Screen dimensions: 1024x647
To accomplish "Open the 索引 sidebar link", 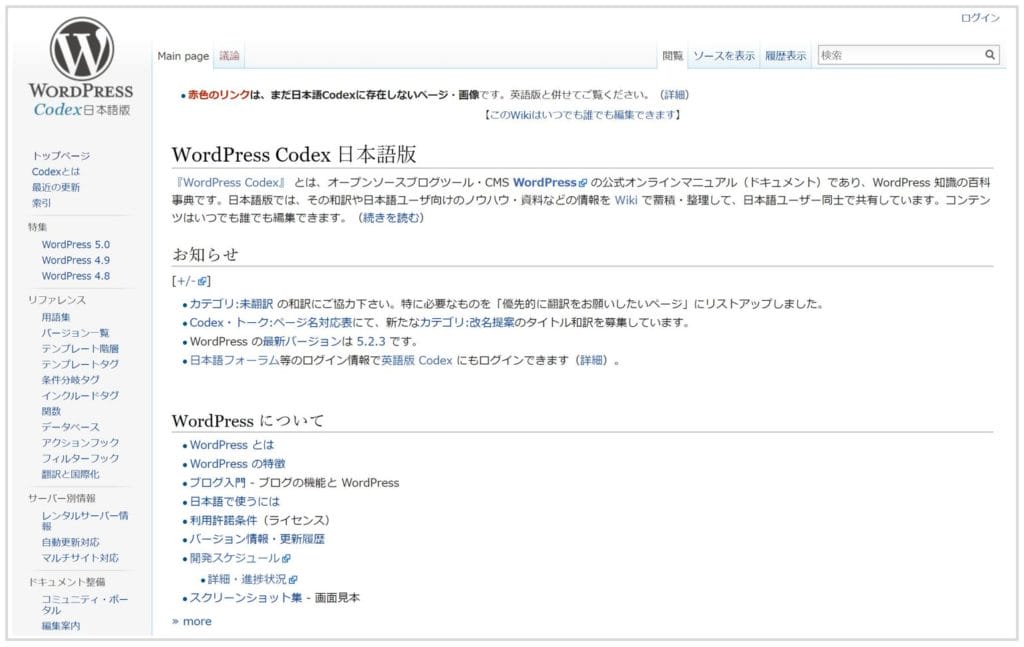I will coord(41,203).
